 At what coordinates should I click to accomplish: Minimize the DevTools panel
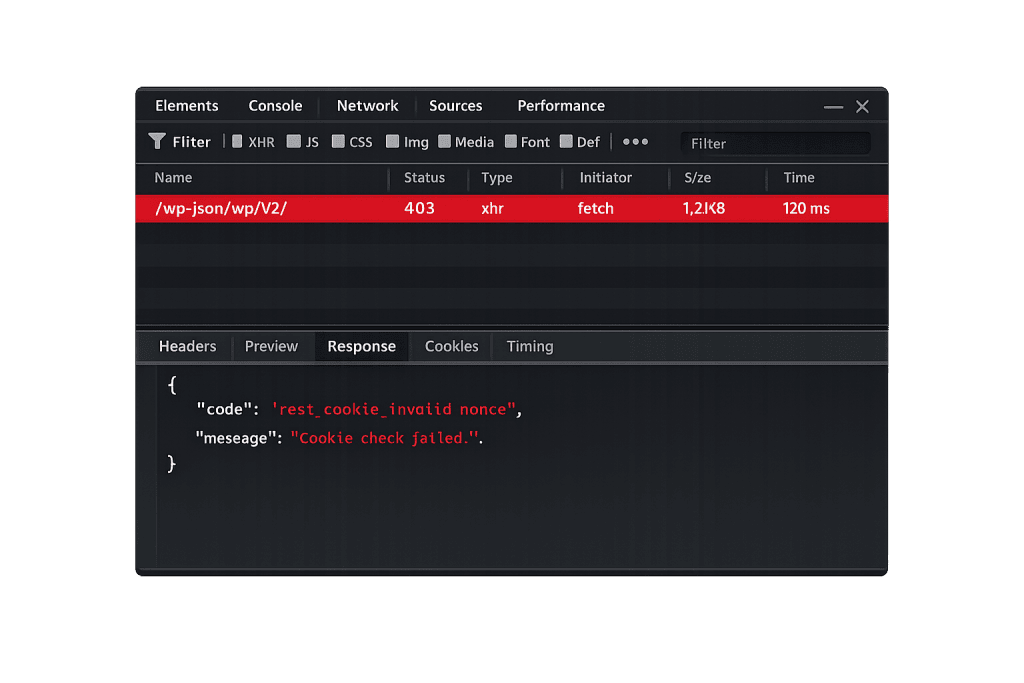(x=833, y=106)
